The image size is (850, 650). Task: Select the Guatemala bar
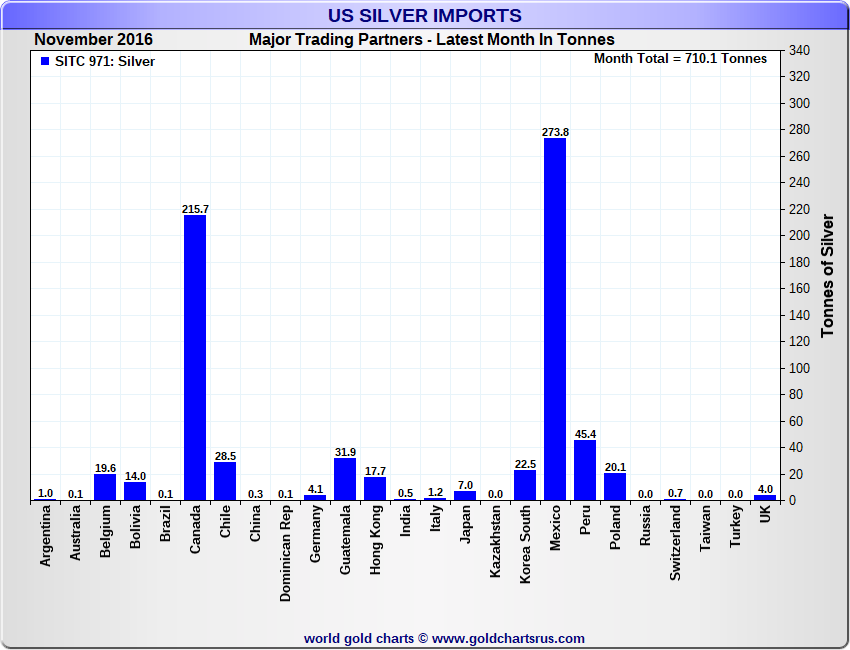coord(345,479)
